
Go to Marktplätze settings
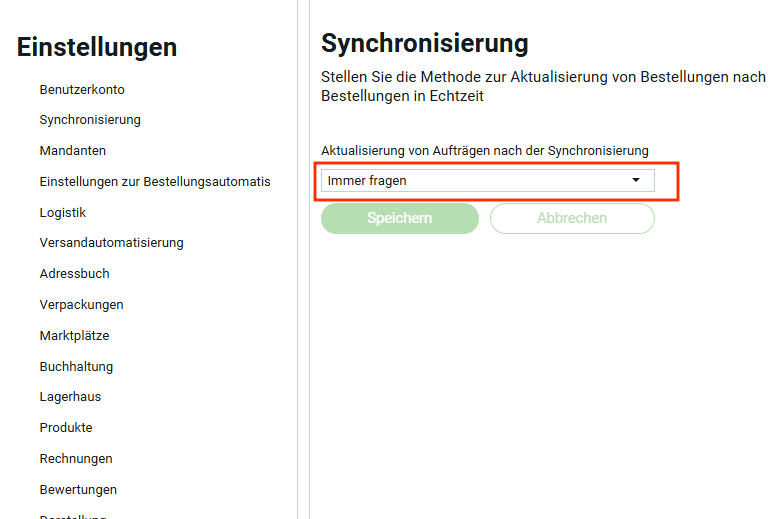click(75, 336)
